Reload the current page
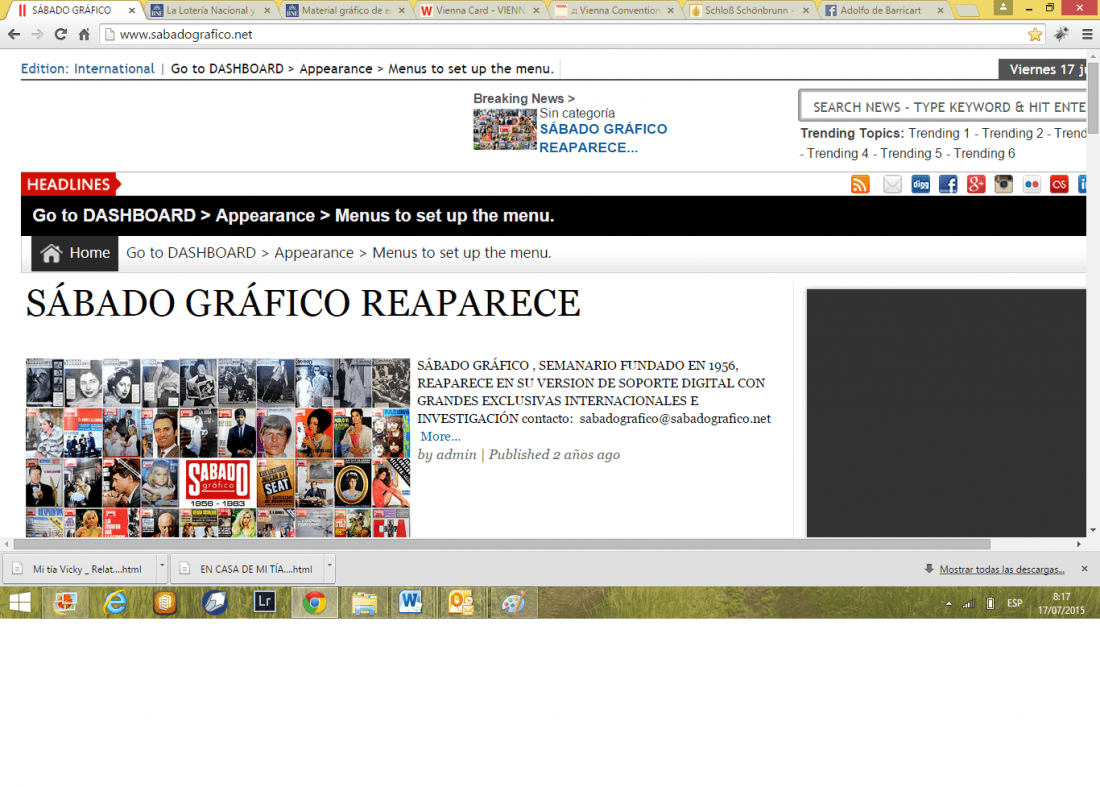1100x787 pixels. point(61,34)
